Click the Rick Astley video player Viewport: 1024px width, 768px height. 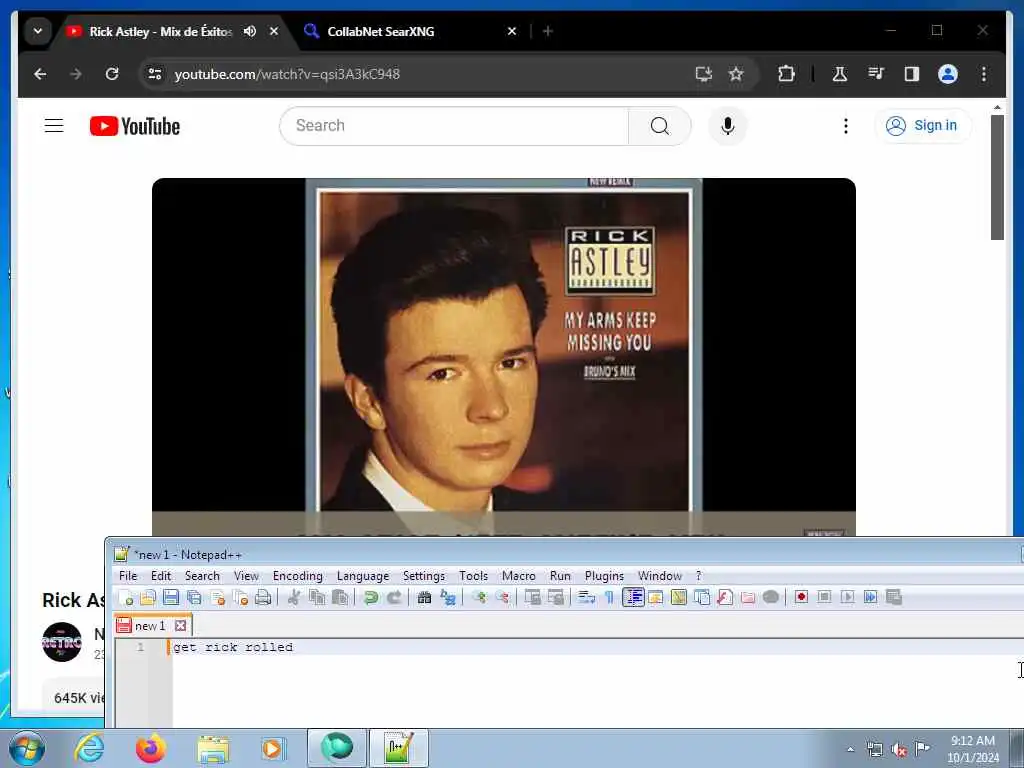tap(504, 356)
